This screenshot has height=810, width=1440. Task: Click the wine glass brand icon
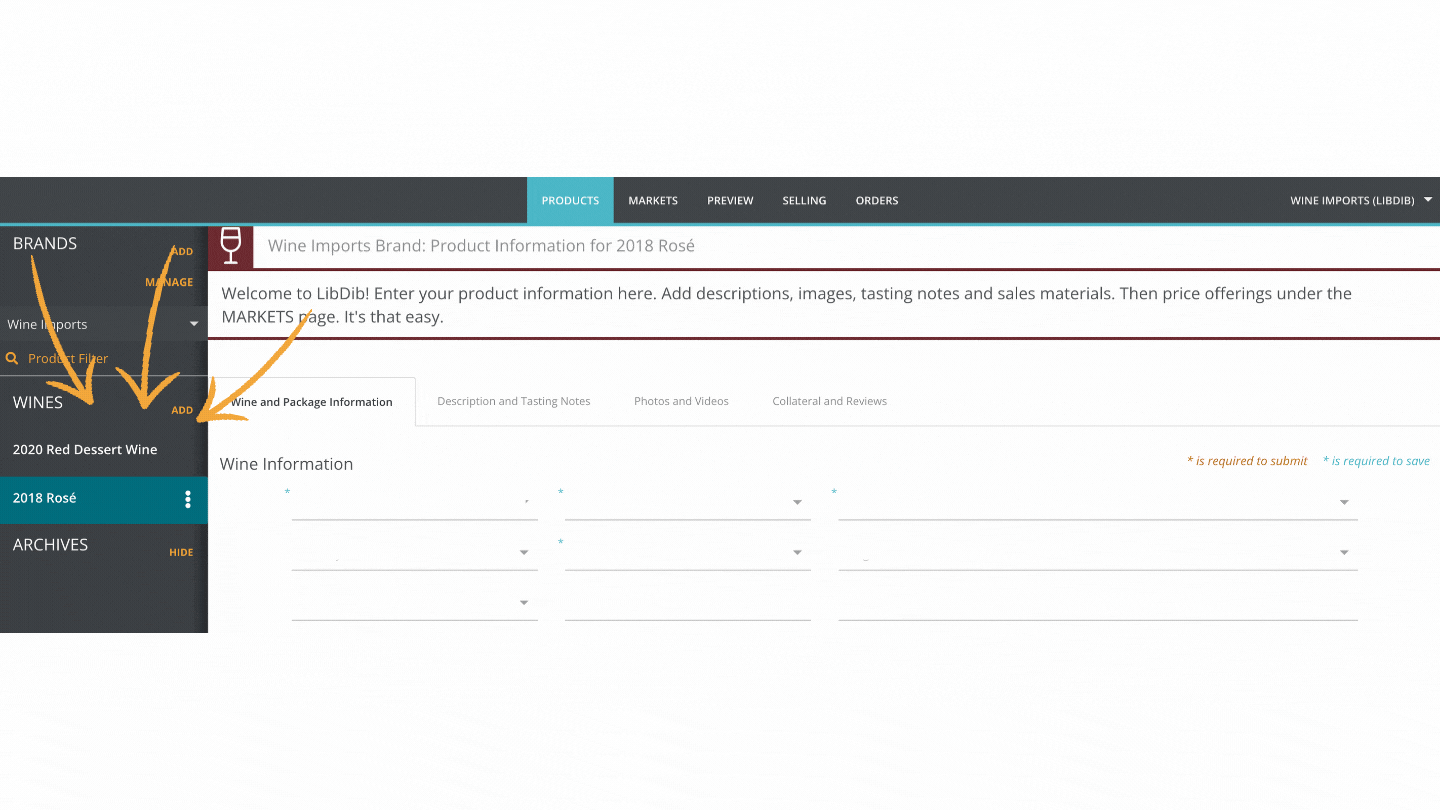[230, 246]
